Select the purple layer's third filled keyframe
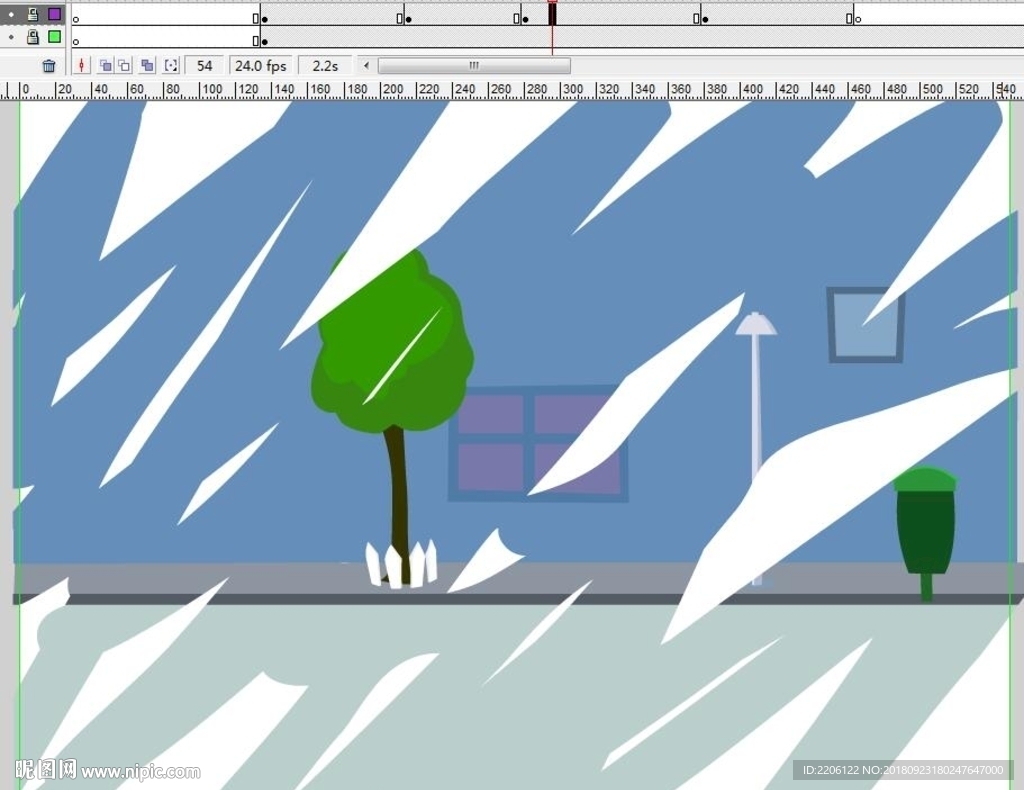1024x790 pixels. pyautogui.click(x=525, y=19)
